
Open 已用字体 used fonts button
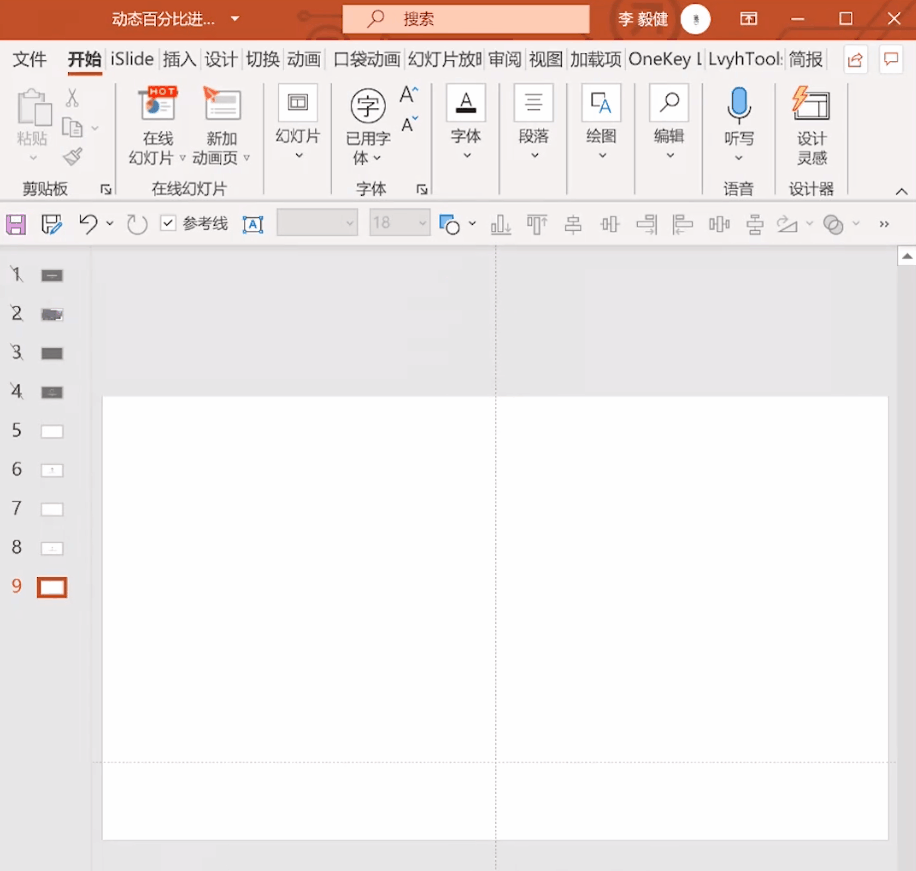point(368,126)
